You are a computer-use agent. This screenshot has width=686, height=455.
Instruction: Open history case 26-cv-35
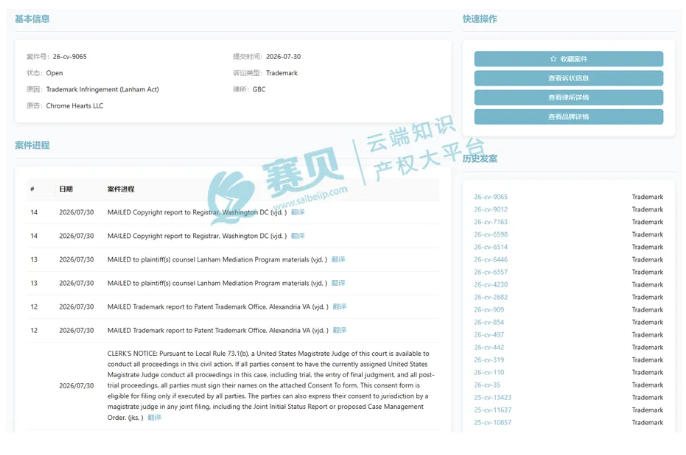[x=487, y=385]
